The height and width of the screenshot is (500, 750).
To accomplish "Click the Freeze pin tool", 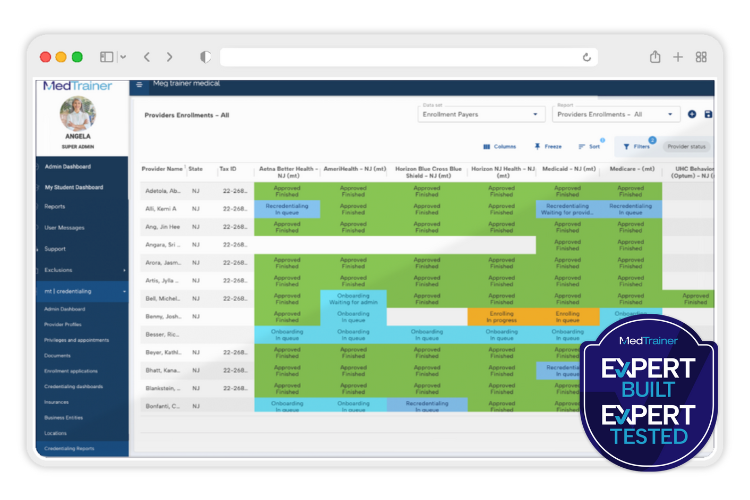I will tap(550, 146).
